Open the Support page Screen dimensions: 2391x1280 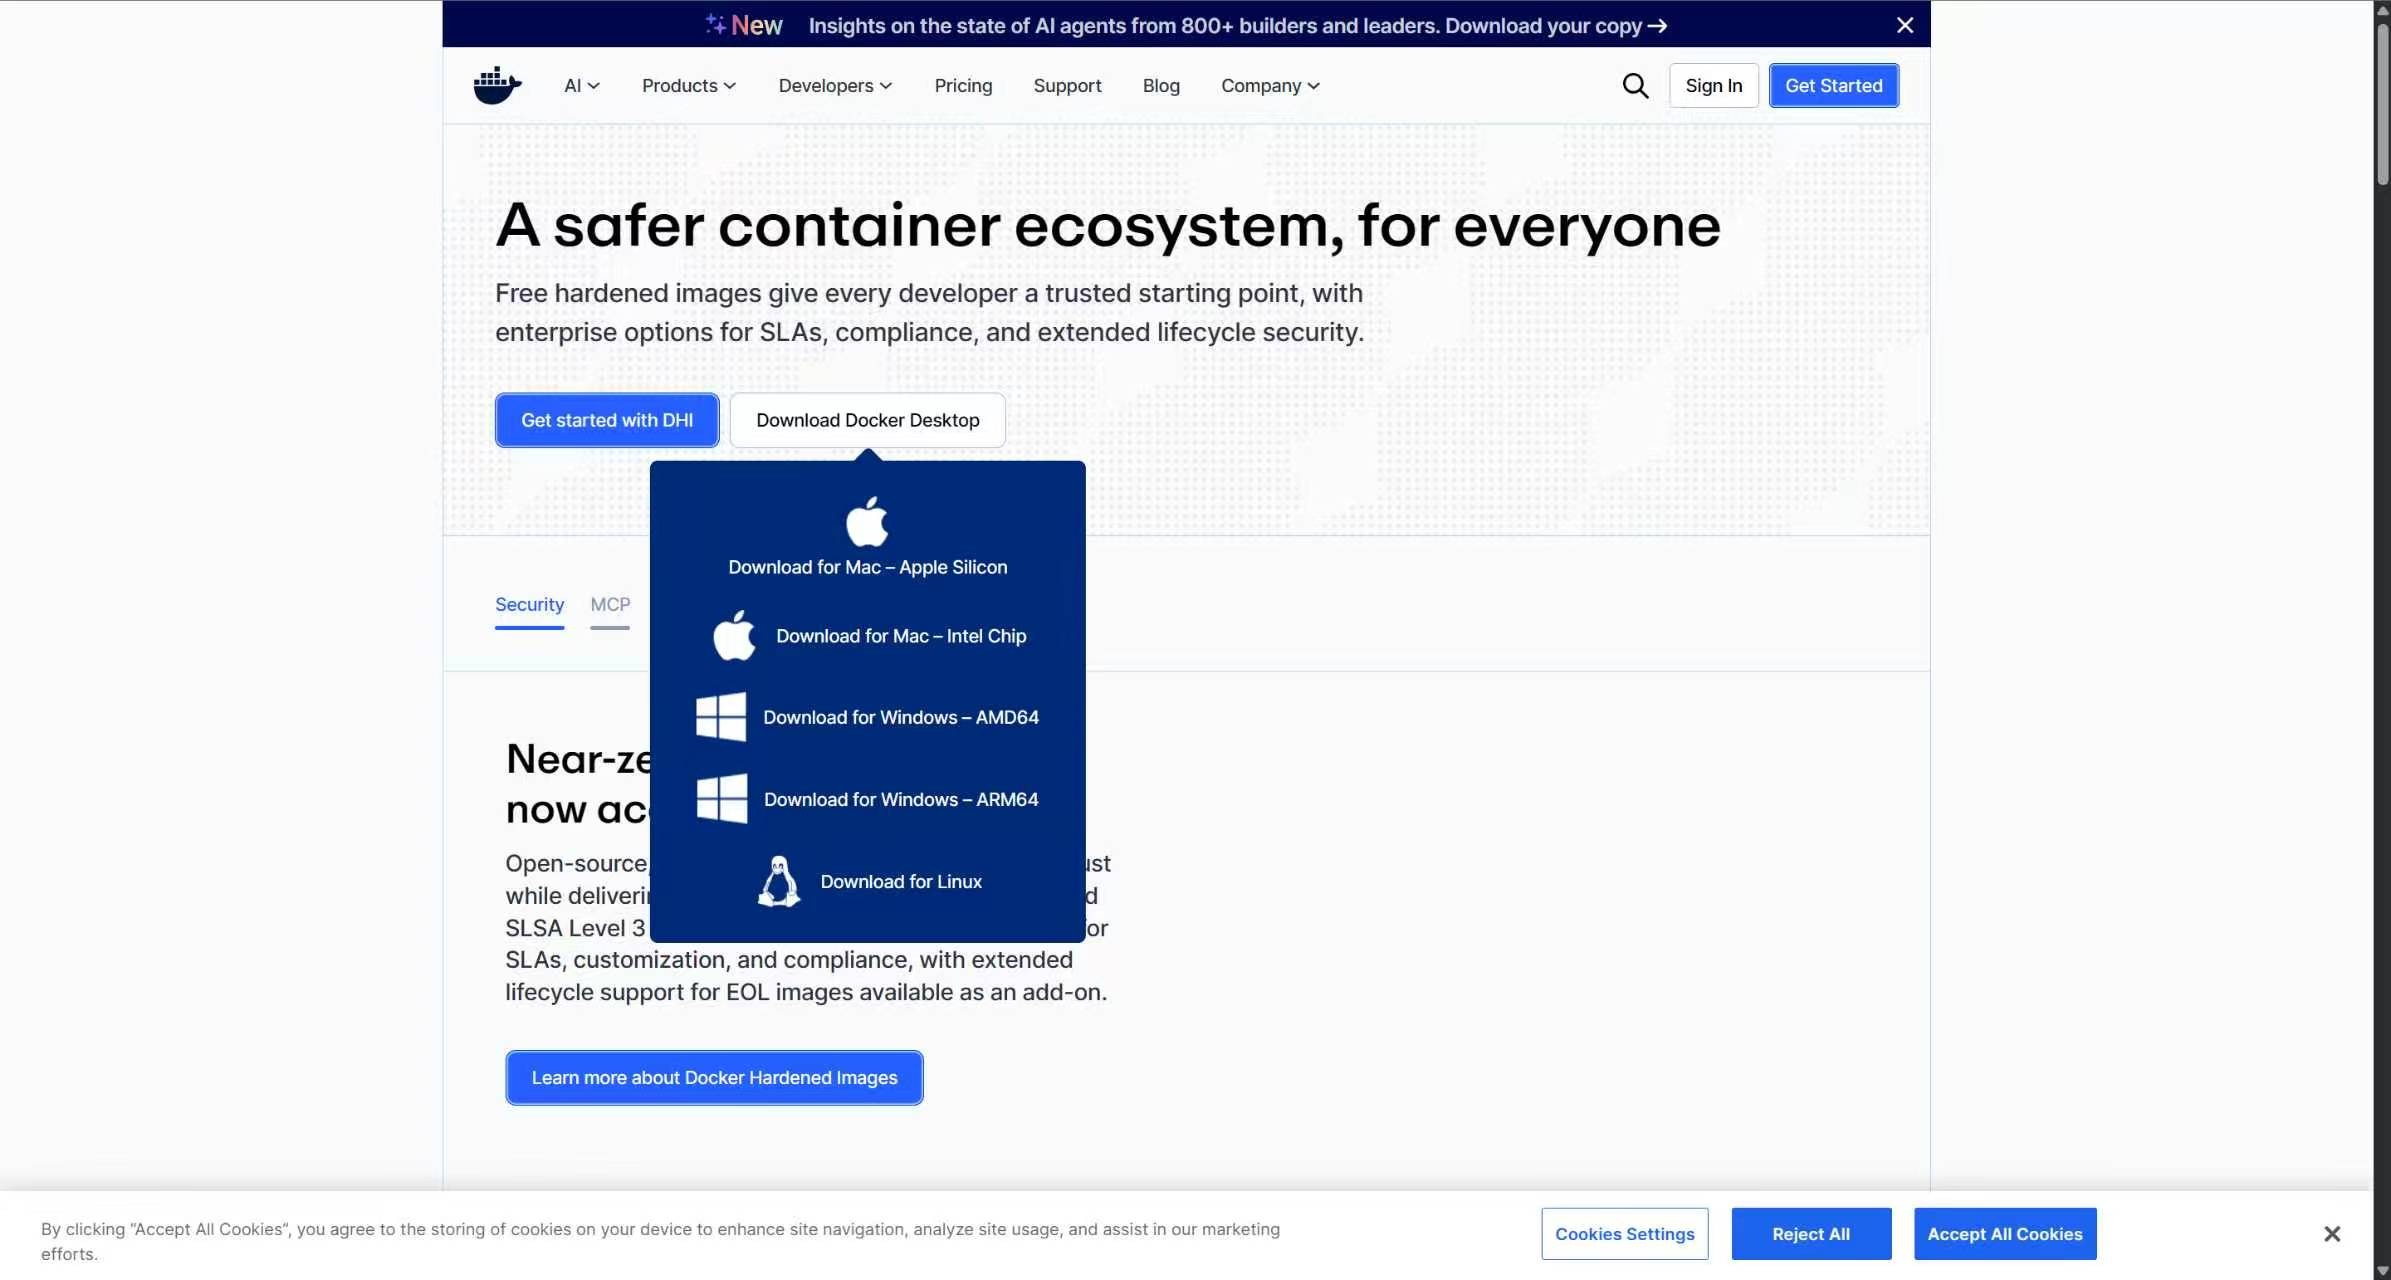click(x=1067, y=86)
